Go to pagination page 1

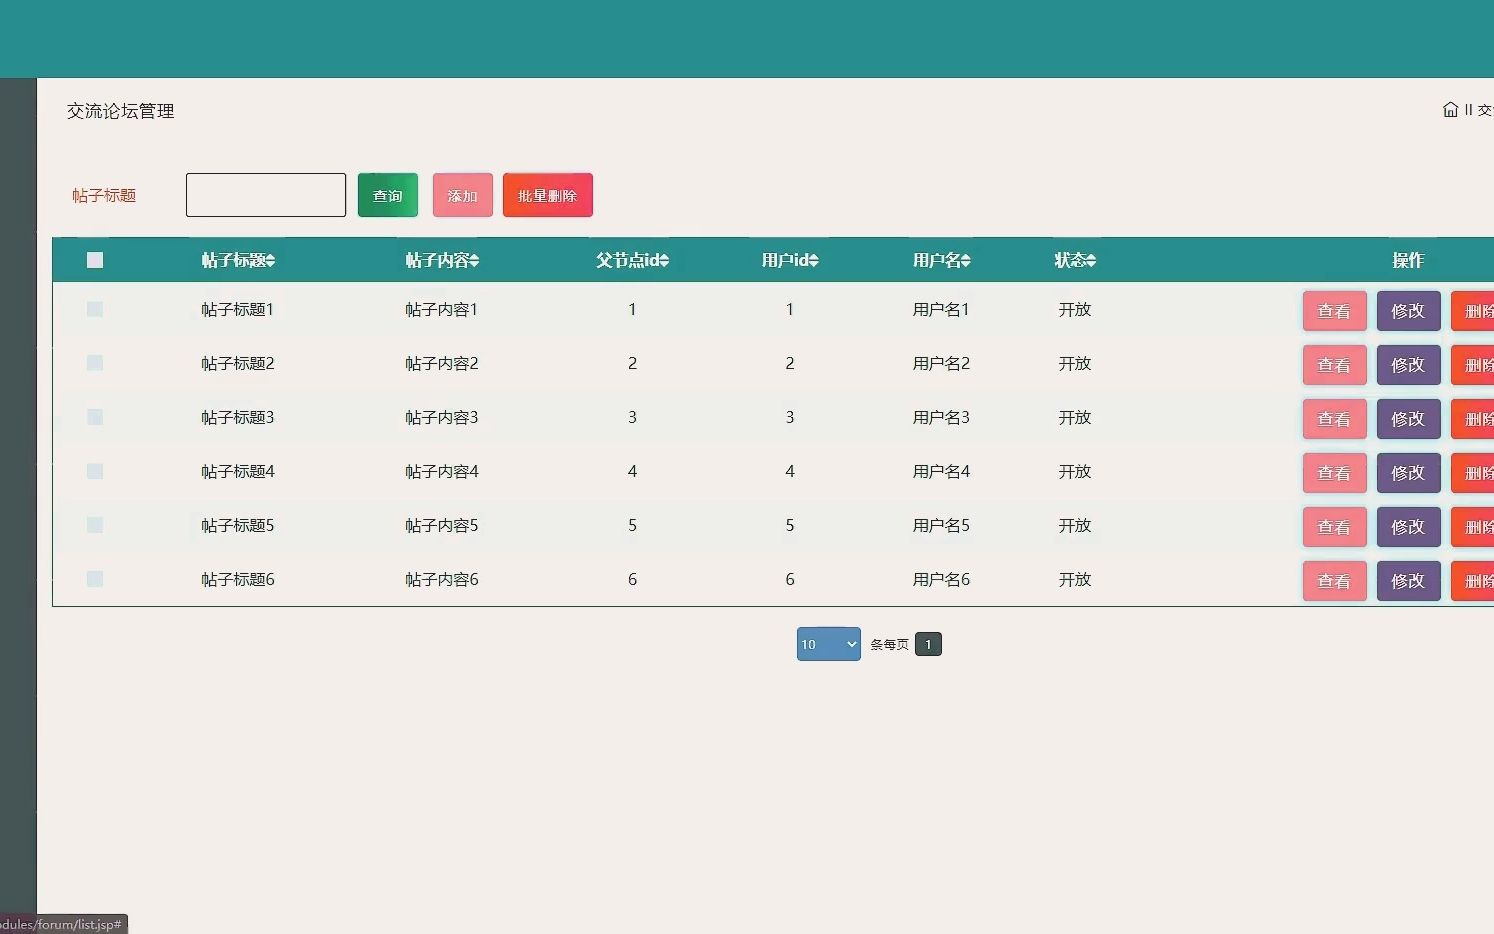pyautogui.click(x=928, y=644)
